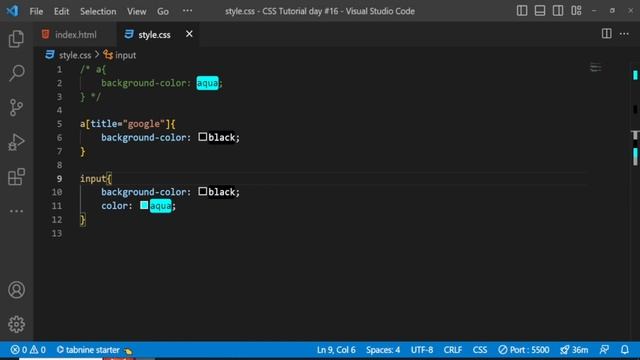Click the vertical scrollbar of the editor
Image resolution: width=640 pixels, height=360 pixels.
[x=635, y=201]
